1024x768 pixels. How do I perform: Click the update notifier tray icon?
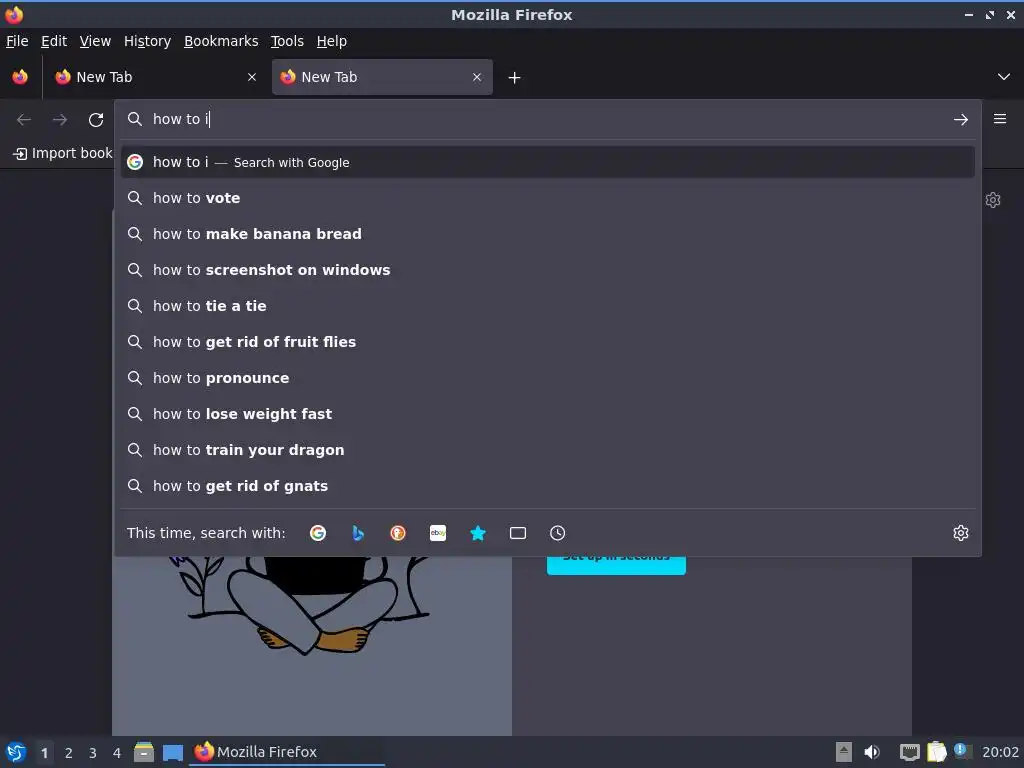coord(961,750)
